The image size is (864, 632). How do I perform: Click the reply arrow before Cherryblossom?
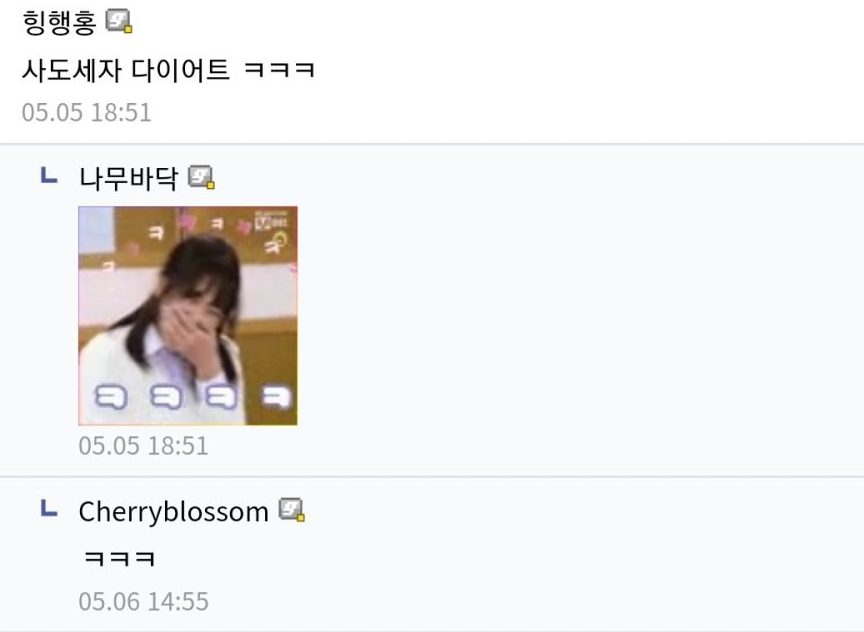point(49,508)
